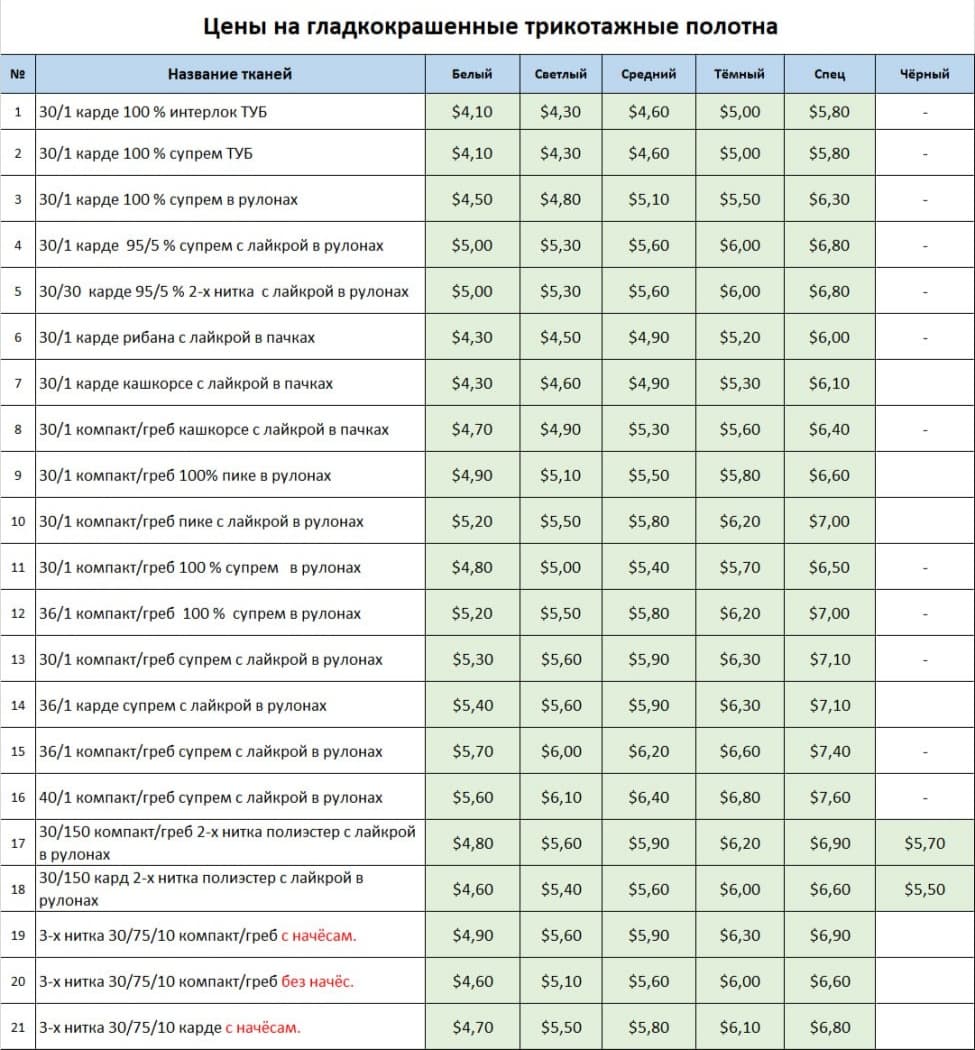975x1050 pixels.
Task: Select the '30/1 карде рибана с лайкрой в пачках' cell
Action: pyautogui.click(x=230, y=338)
